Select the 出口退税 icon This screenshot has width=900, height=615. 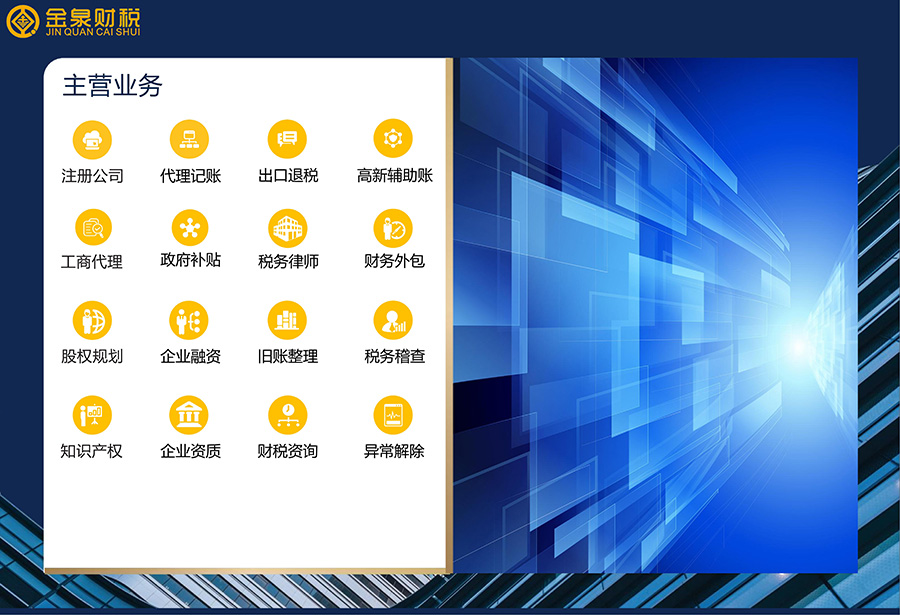point(288,139)
